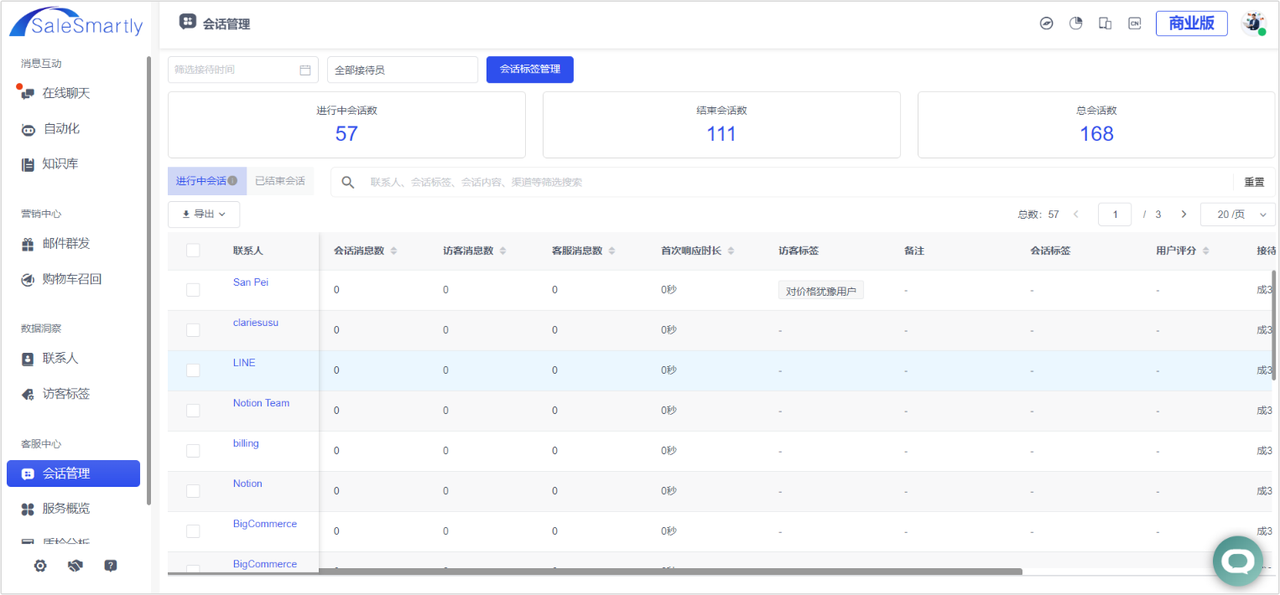The width and height of the screenshot is (1280, 595).
Task: Click the compass icon in top header
Action: pyautogui.click(x=1047, y=23)
